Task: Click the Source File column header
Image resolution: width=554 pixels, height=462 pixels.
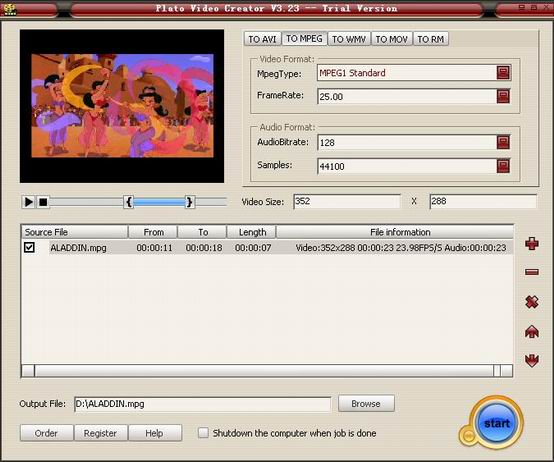Action: click(75, 232)
